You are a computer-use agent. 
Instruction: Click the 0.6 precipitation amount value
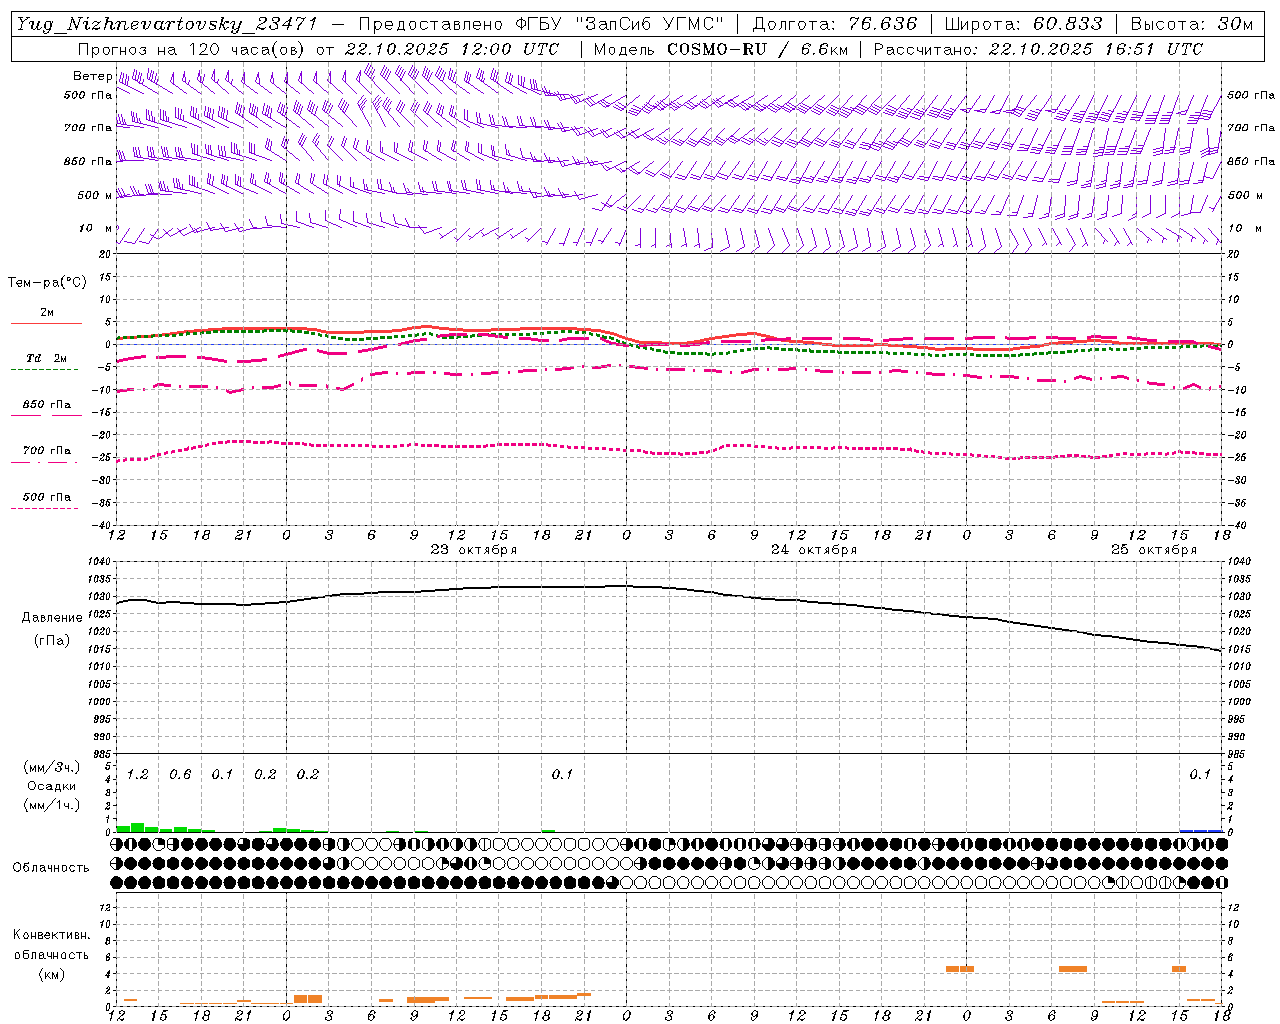point(180,775)
